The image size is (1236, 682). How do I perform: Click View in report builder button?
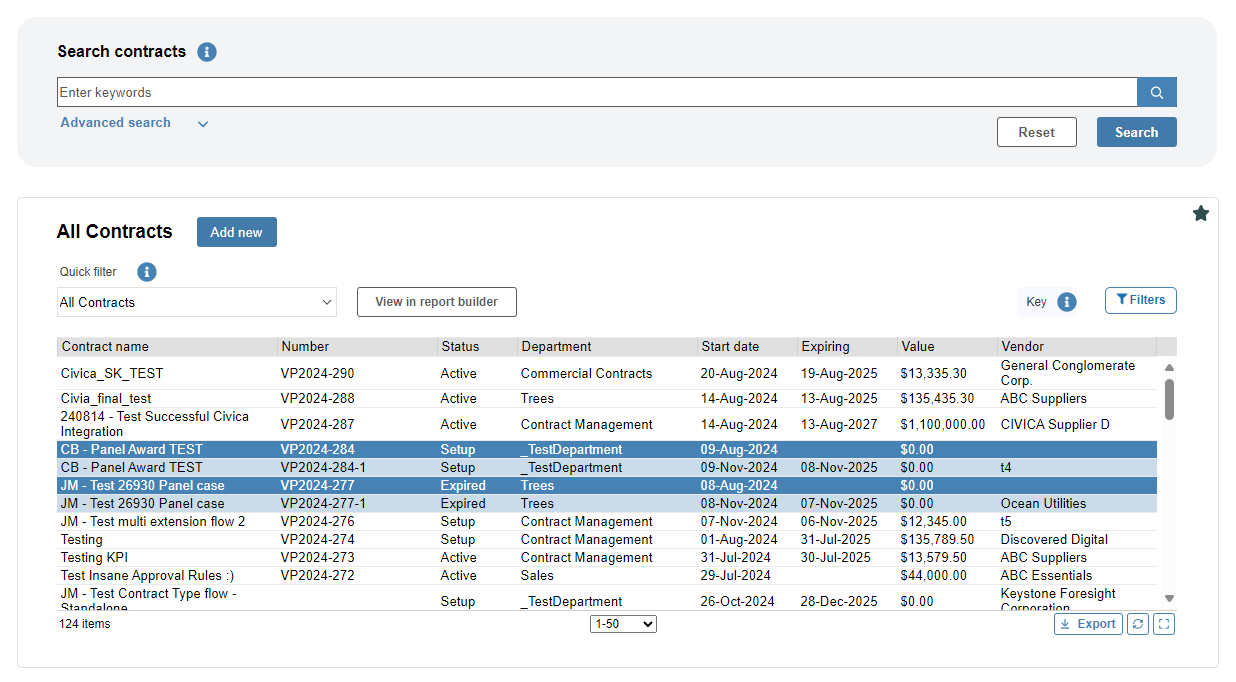coord(437,302)
